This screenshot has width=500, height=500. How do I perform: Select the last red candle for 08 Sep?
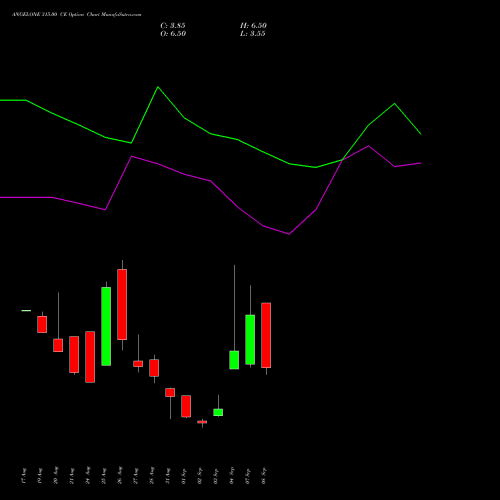pos(266,335)
